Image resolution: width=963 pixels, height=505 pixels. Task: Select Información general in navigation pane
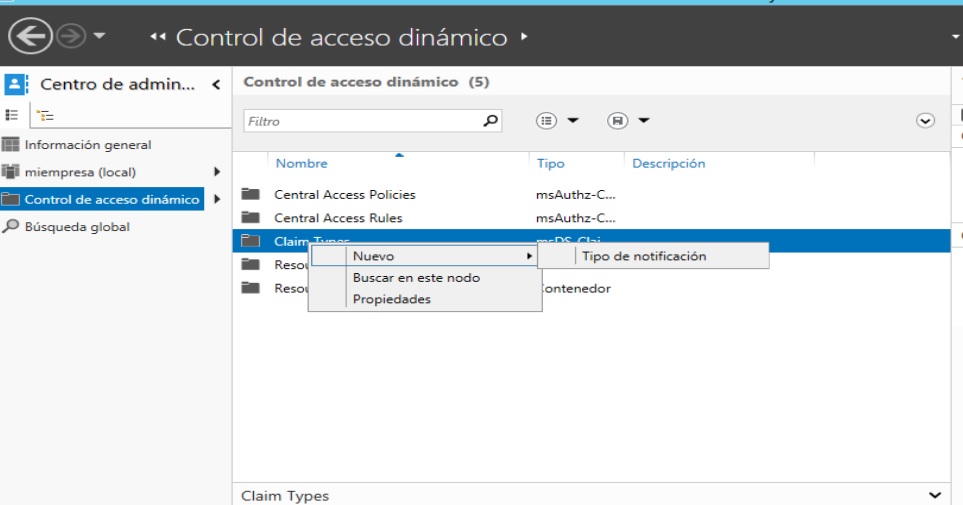[x=88, y=145]
